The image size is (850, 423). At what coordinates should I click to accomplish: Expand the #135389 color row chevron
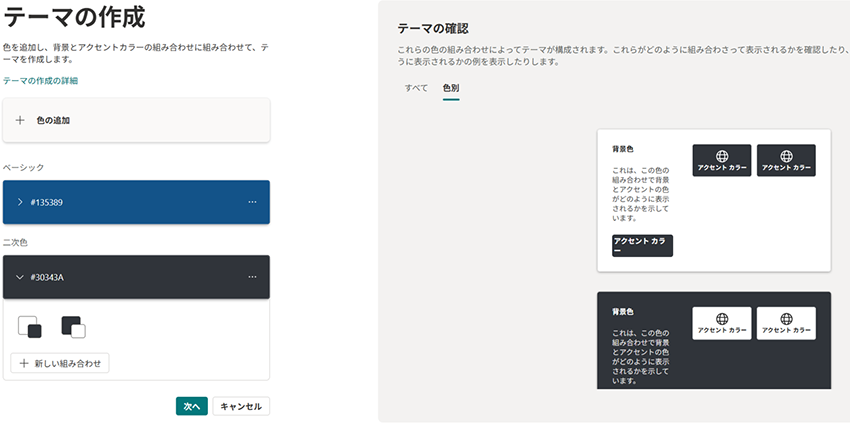(x=20, y=203)
